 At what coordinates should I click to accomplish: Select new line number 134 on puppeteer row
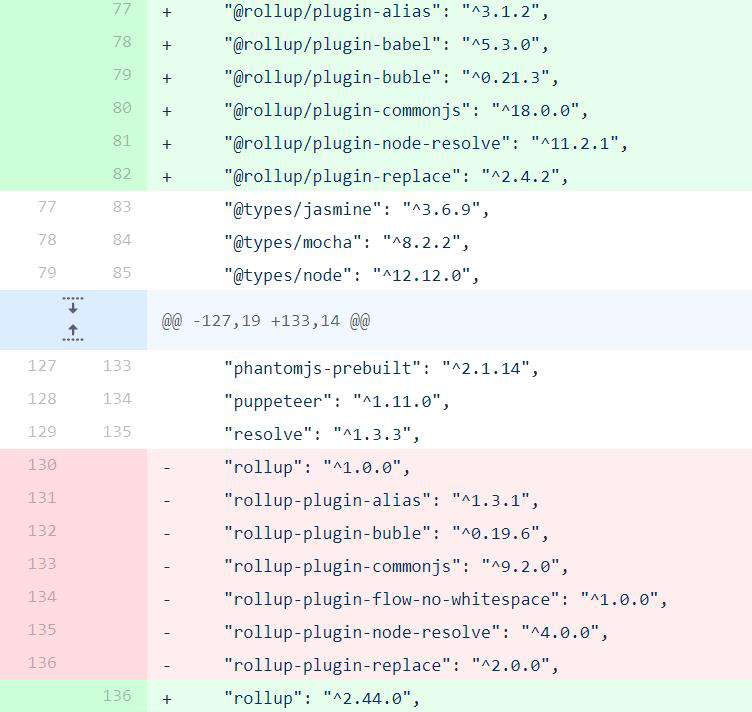[117, 399]
